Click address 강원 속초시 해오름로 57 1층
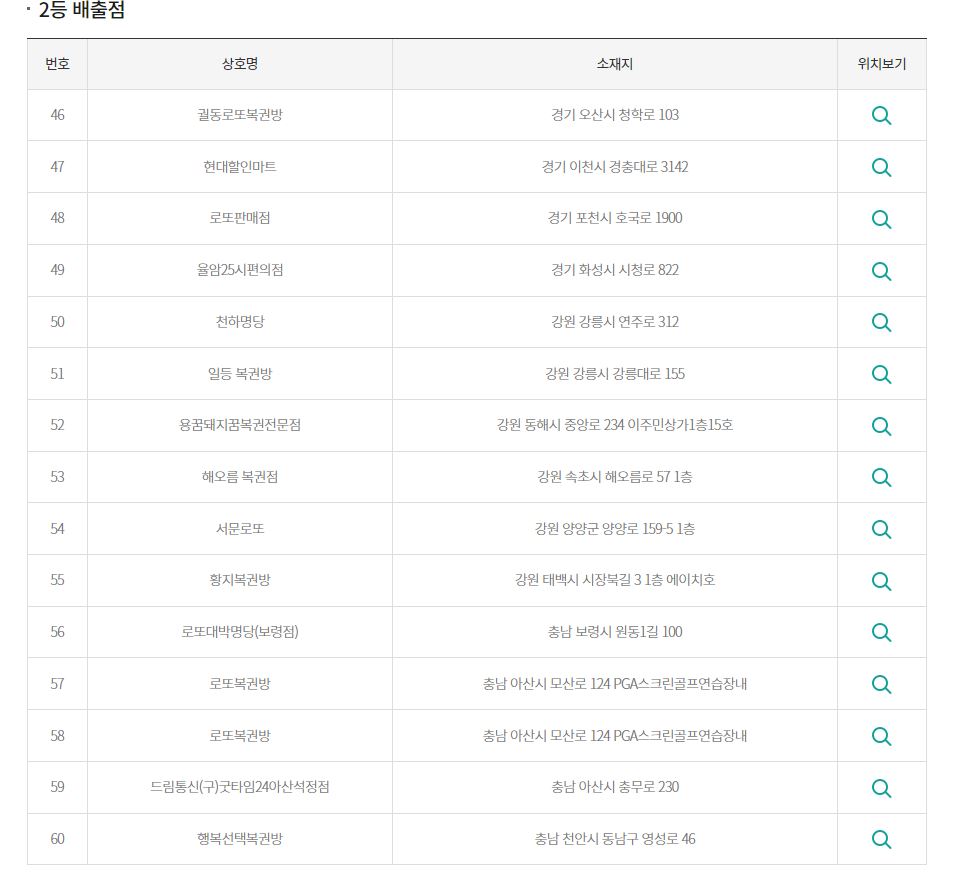The image size is (977, 881). click(615, 477)
